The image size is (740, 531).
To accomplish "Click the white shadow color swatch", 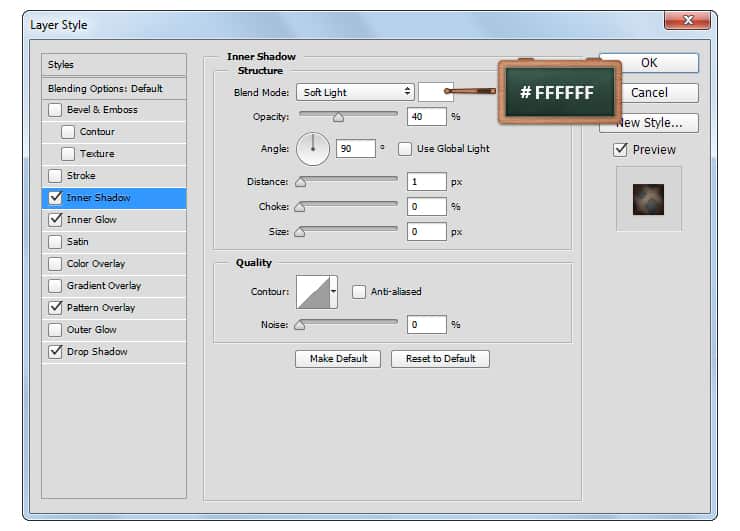I will [435, 92].
